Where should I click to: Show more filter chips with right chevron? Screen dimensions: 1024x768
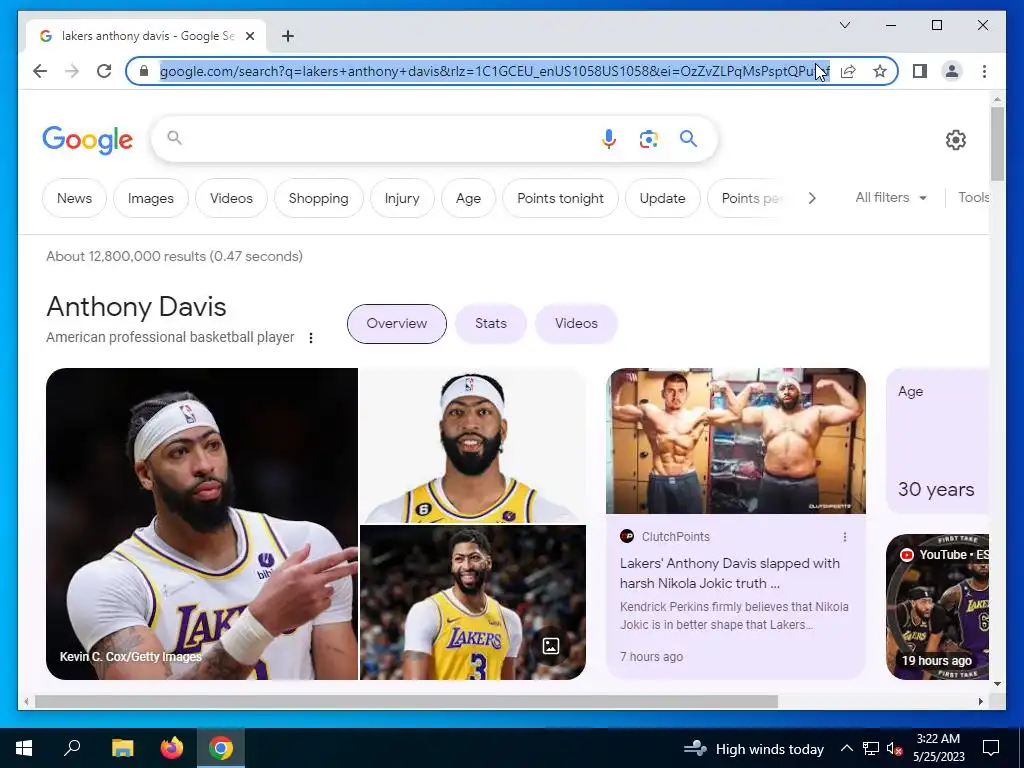[x=812, y=198]
